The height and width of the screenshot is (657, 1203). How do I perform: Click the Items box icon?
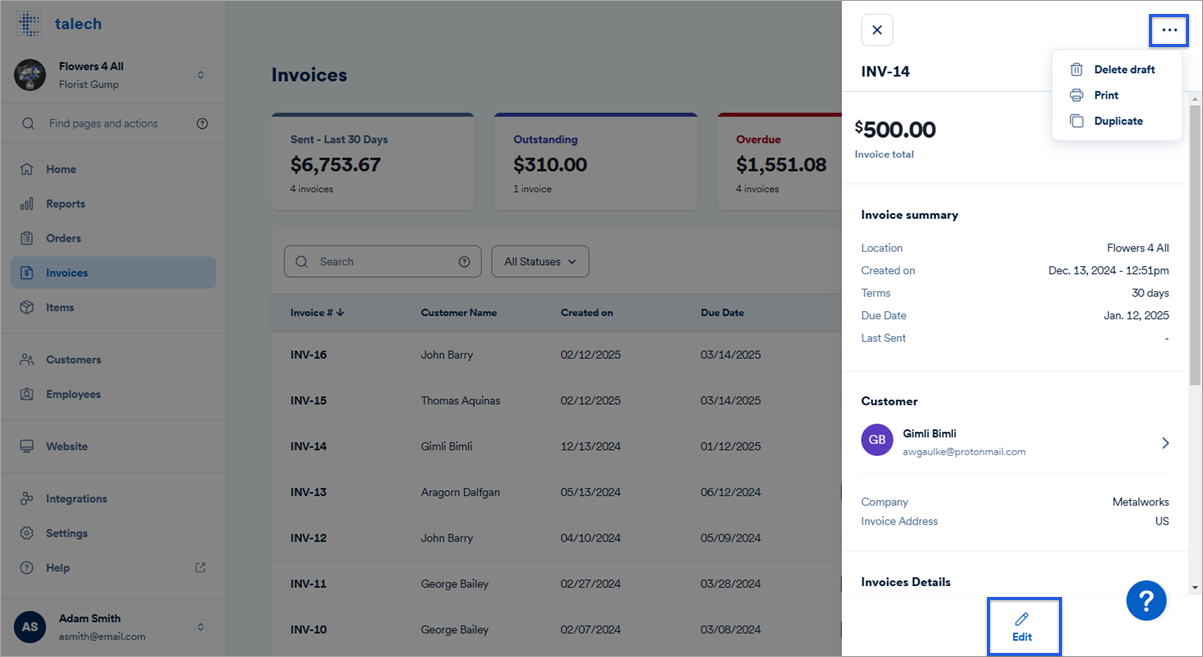click(x=27, y=308)
